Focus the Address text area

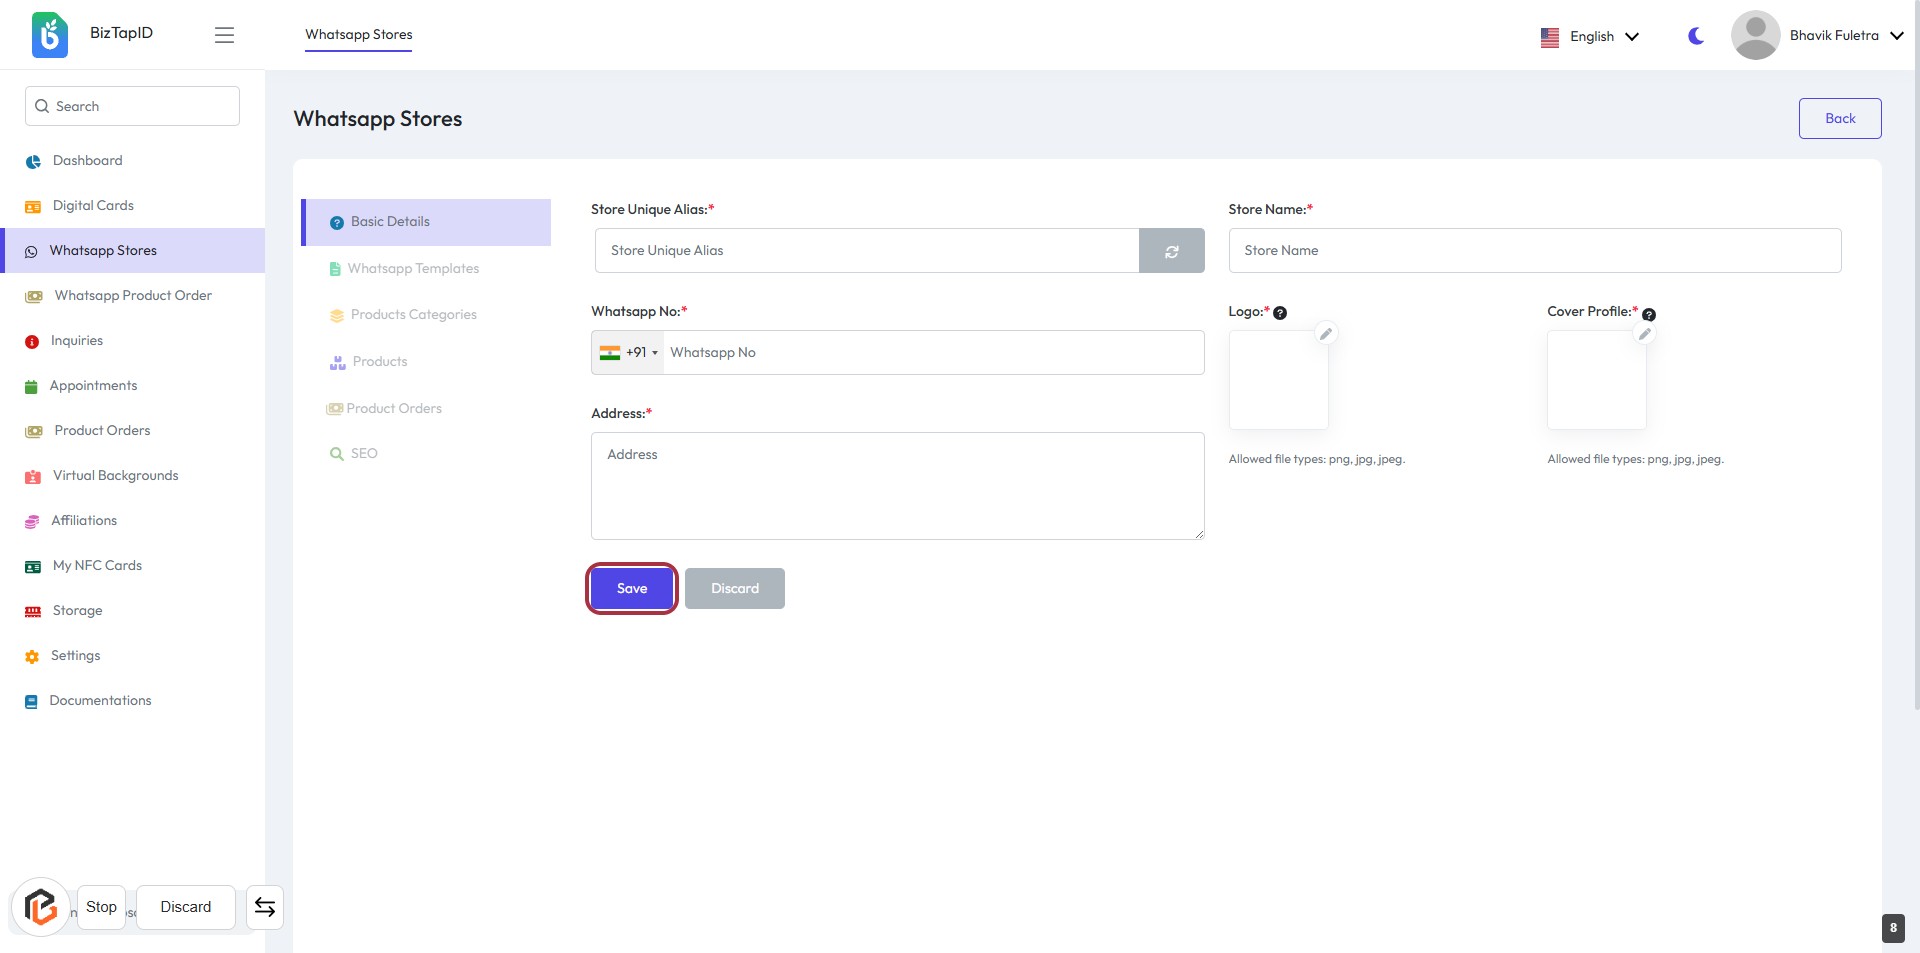pos(897,486)
